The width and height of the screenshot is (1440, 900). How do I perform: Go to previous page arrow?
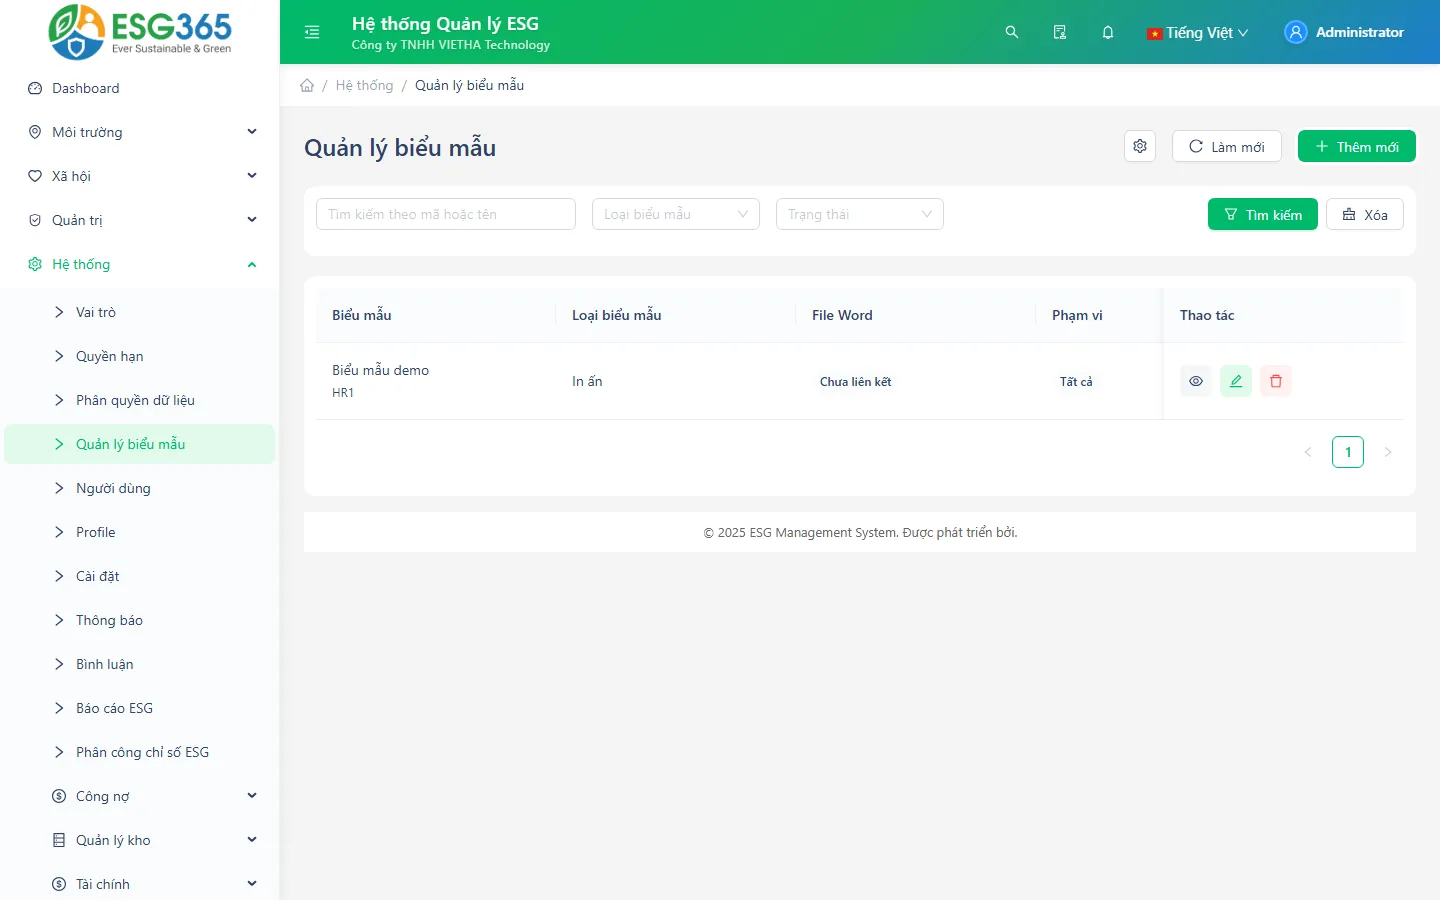coord(1308,452)
